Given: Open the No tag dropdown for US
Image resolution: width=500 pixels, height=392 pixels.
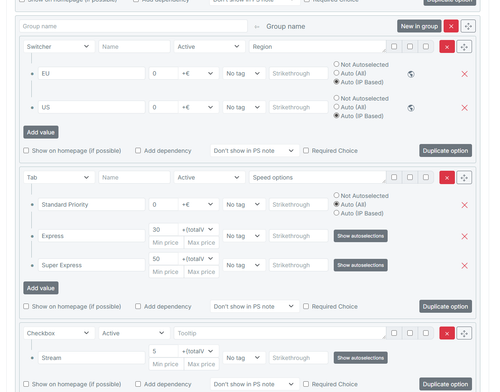Looking at the screenshot, I should click(244, 107).
